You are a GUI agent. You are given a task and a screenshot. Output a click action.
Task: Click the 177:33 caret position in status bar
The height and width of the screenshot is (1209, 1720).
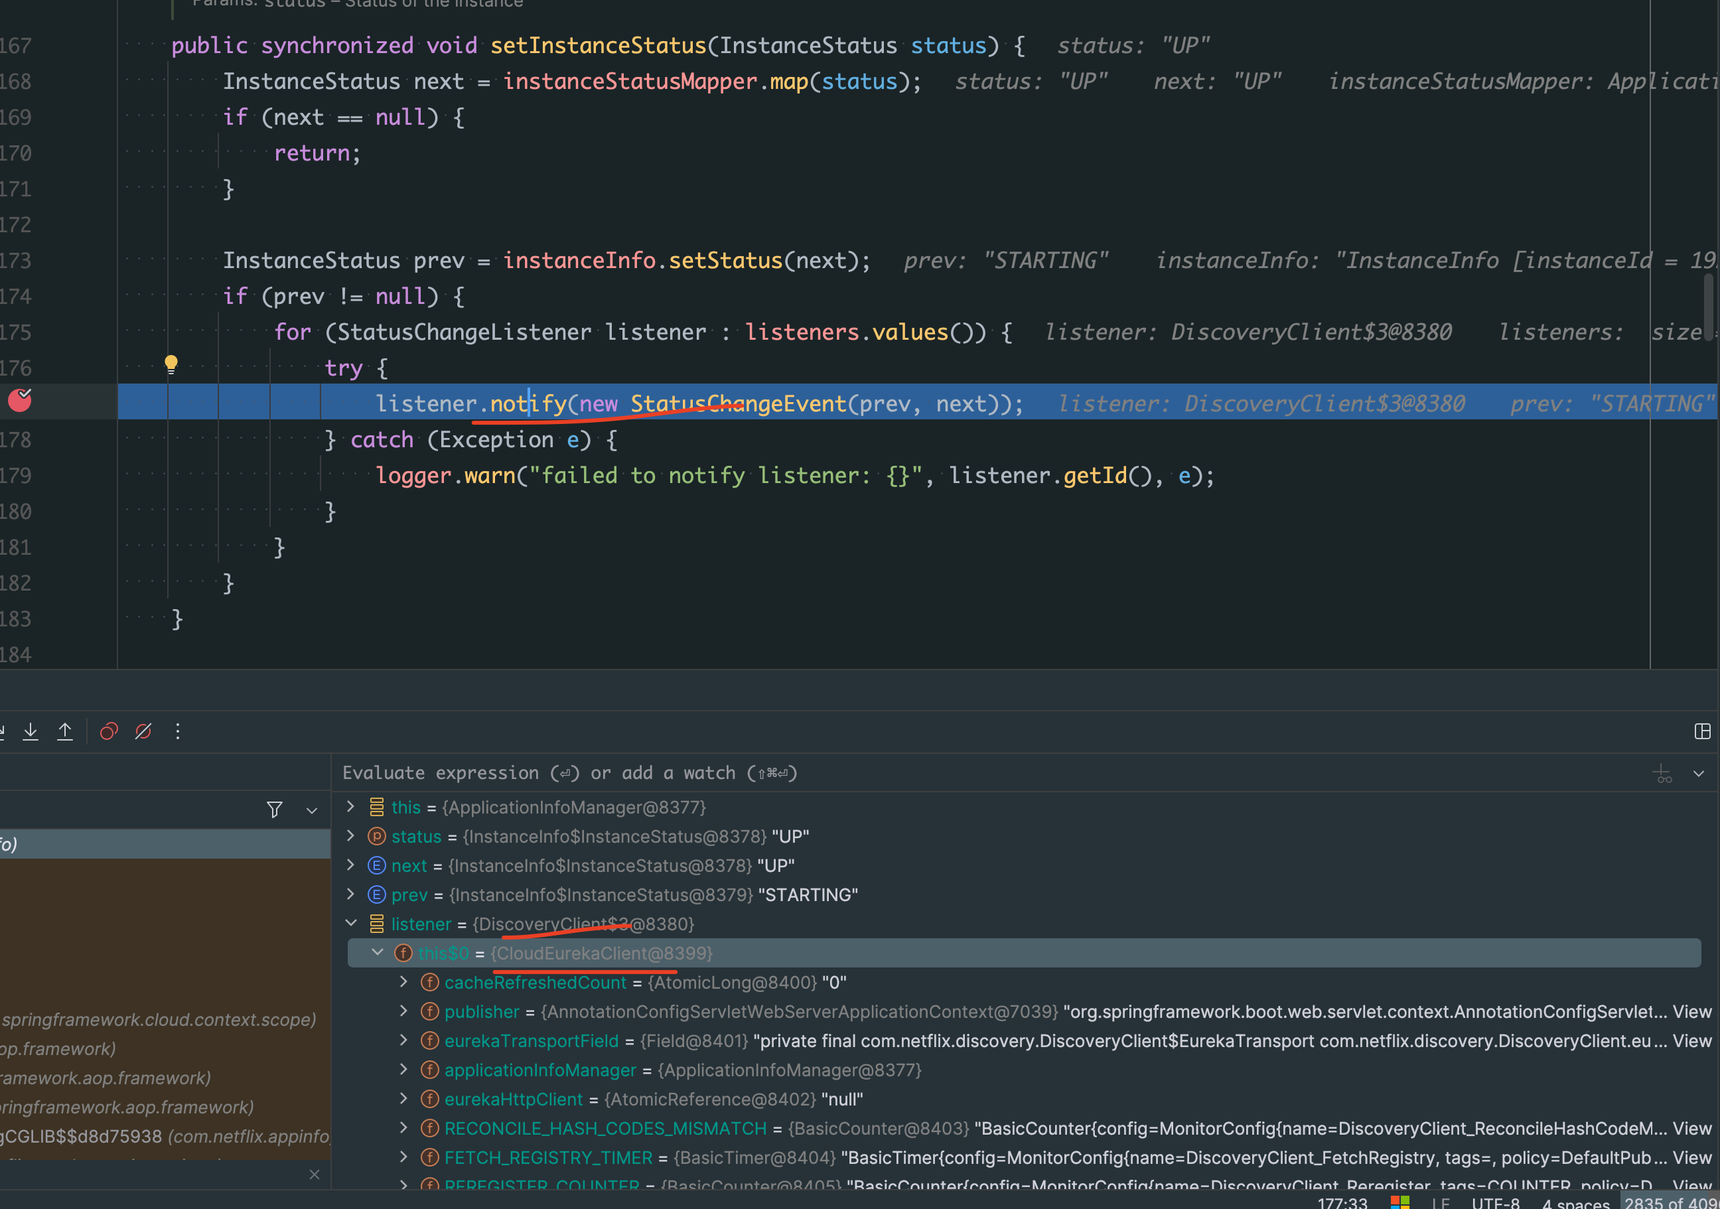(x=1342, y=1202)
